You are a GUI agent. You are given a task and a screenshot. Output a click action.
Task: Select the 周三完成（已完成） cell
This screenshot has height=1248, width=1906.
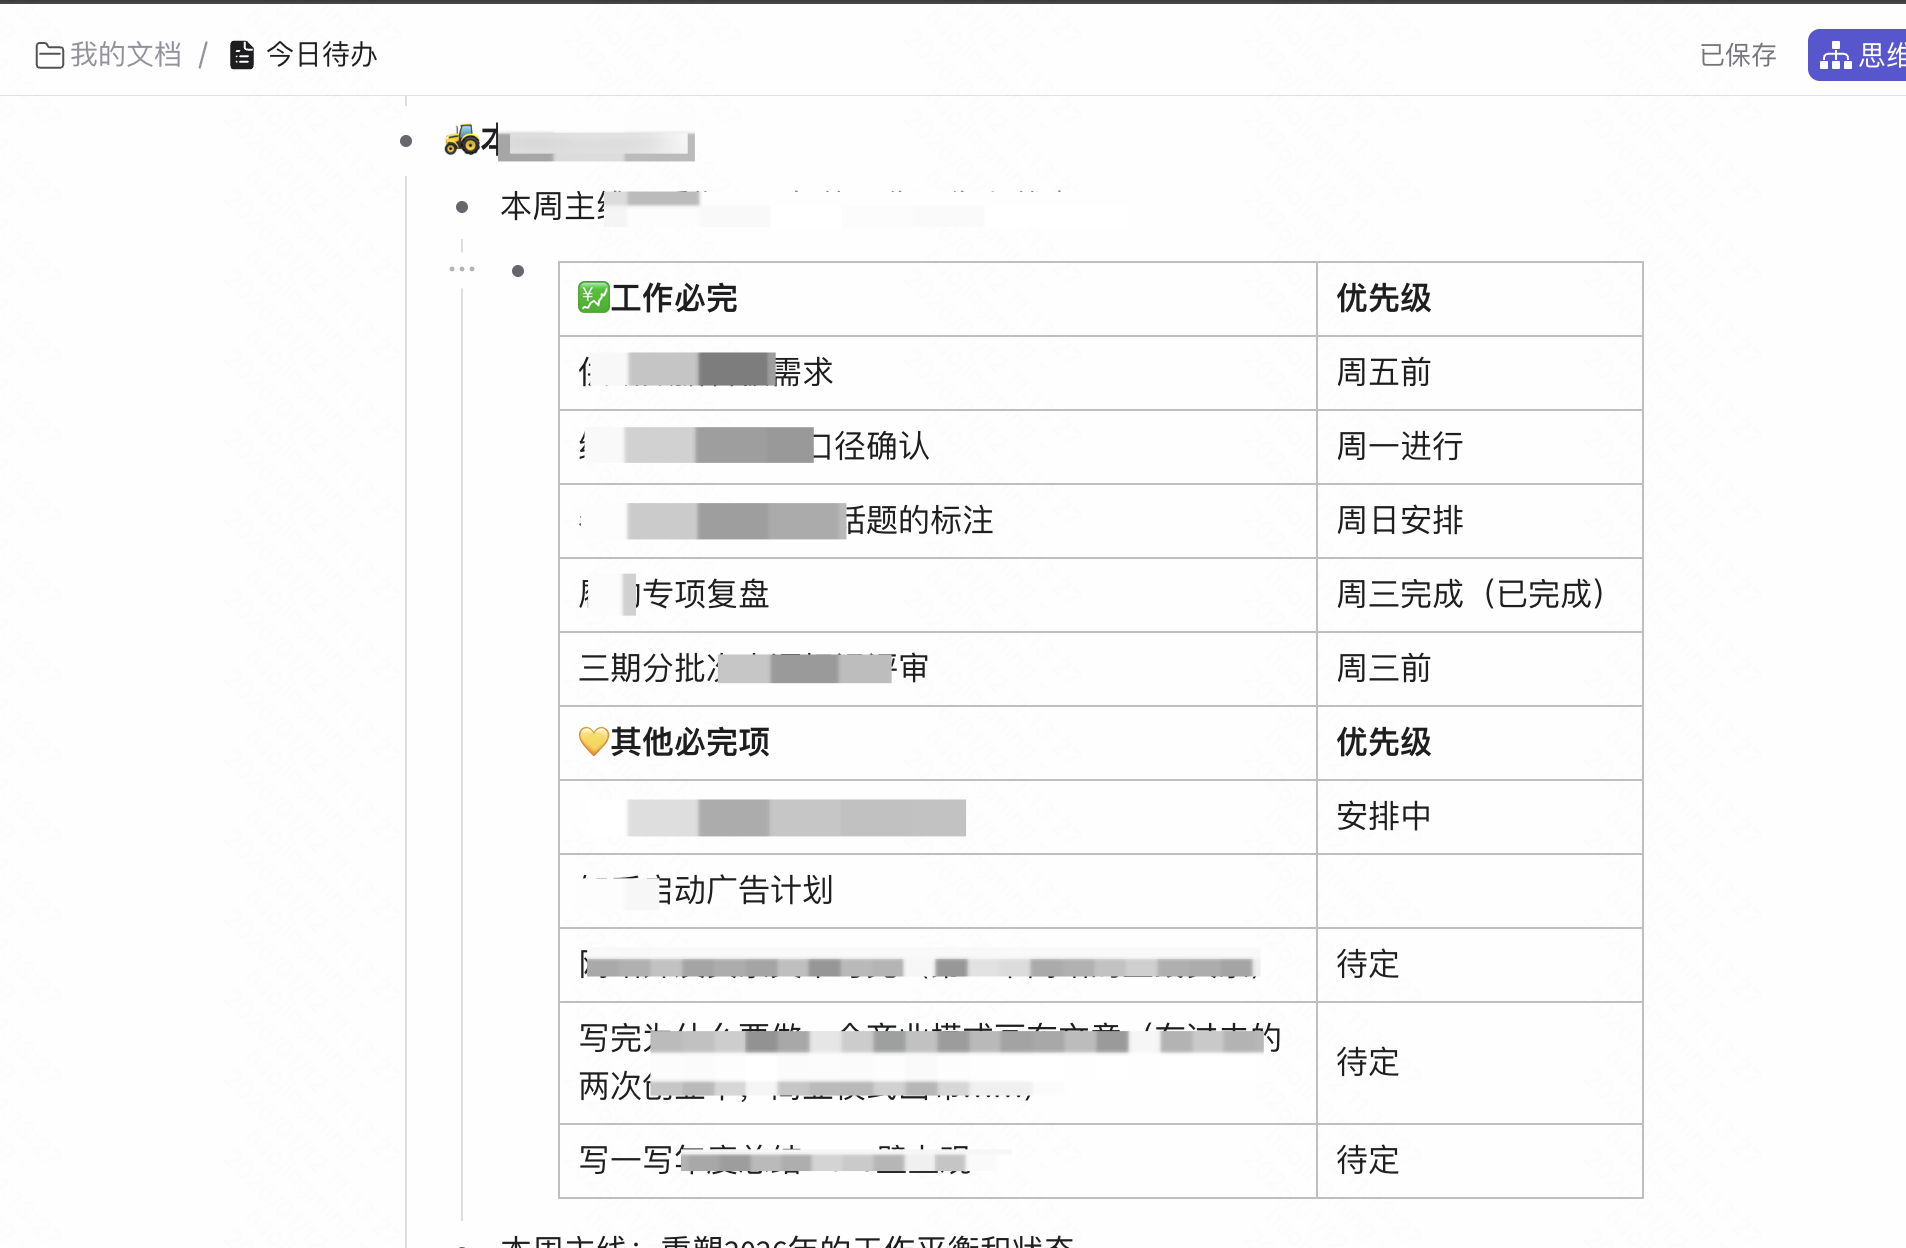pyautogui.click(x=1480, y=595)
